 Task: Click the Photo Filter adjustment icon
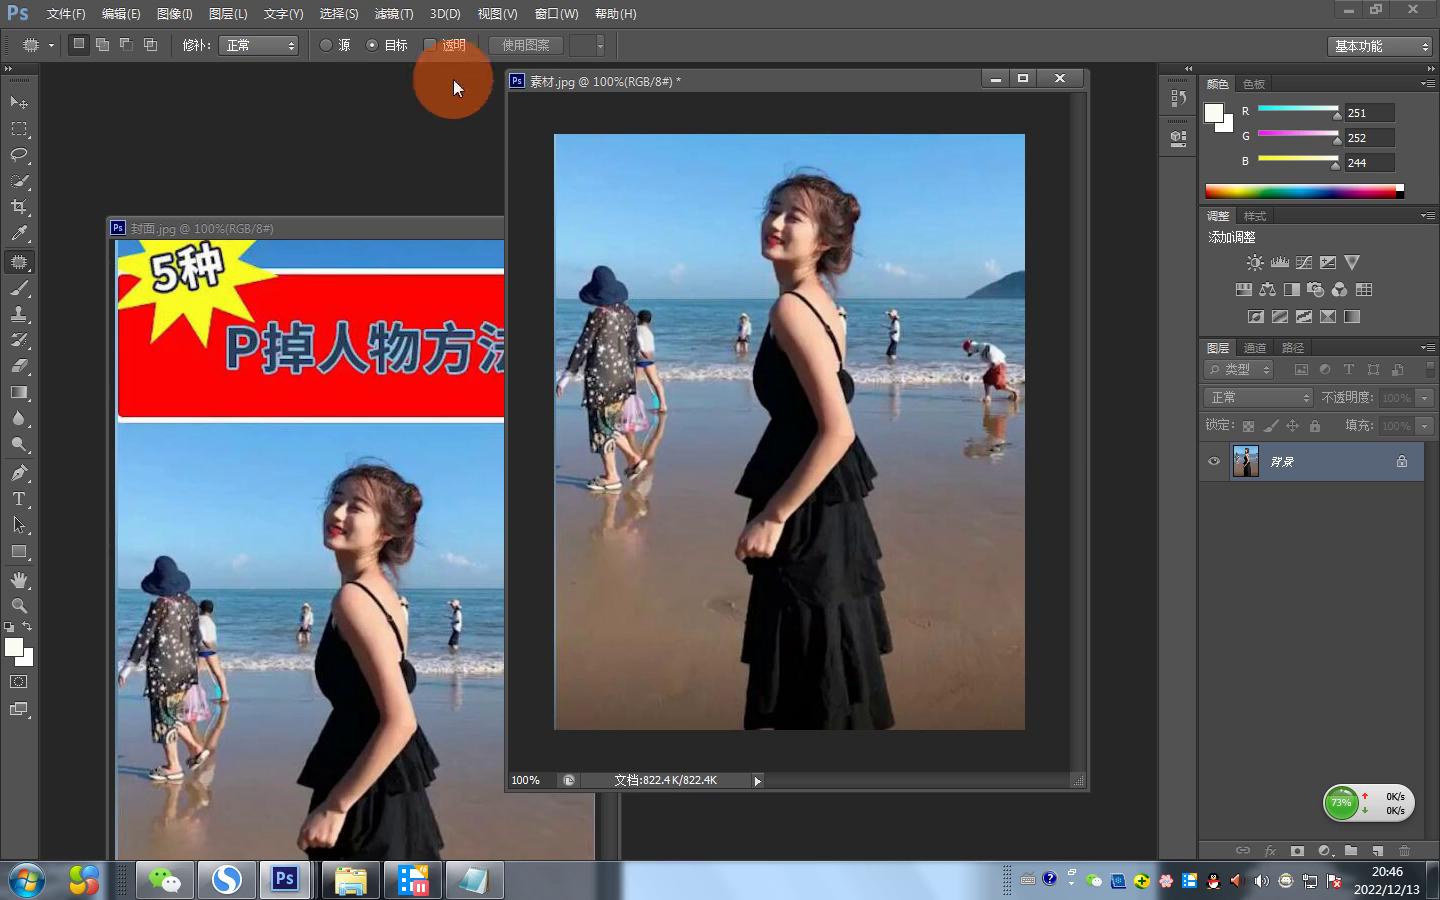(x=1316, y=289)
